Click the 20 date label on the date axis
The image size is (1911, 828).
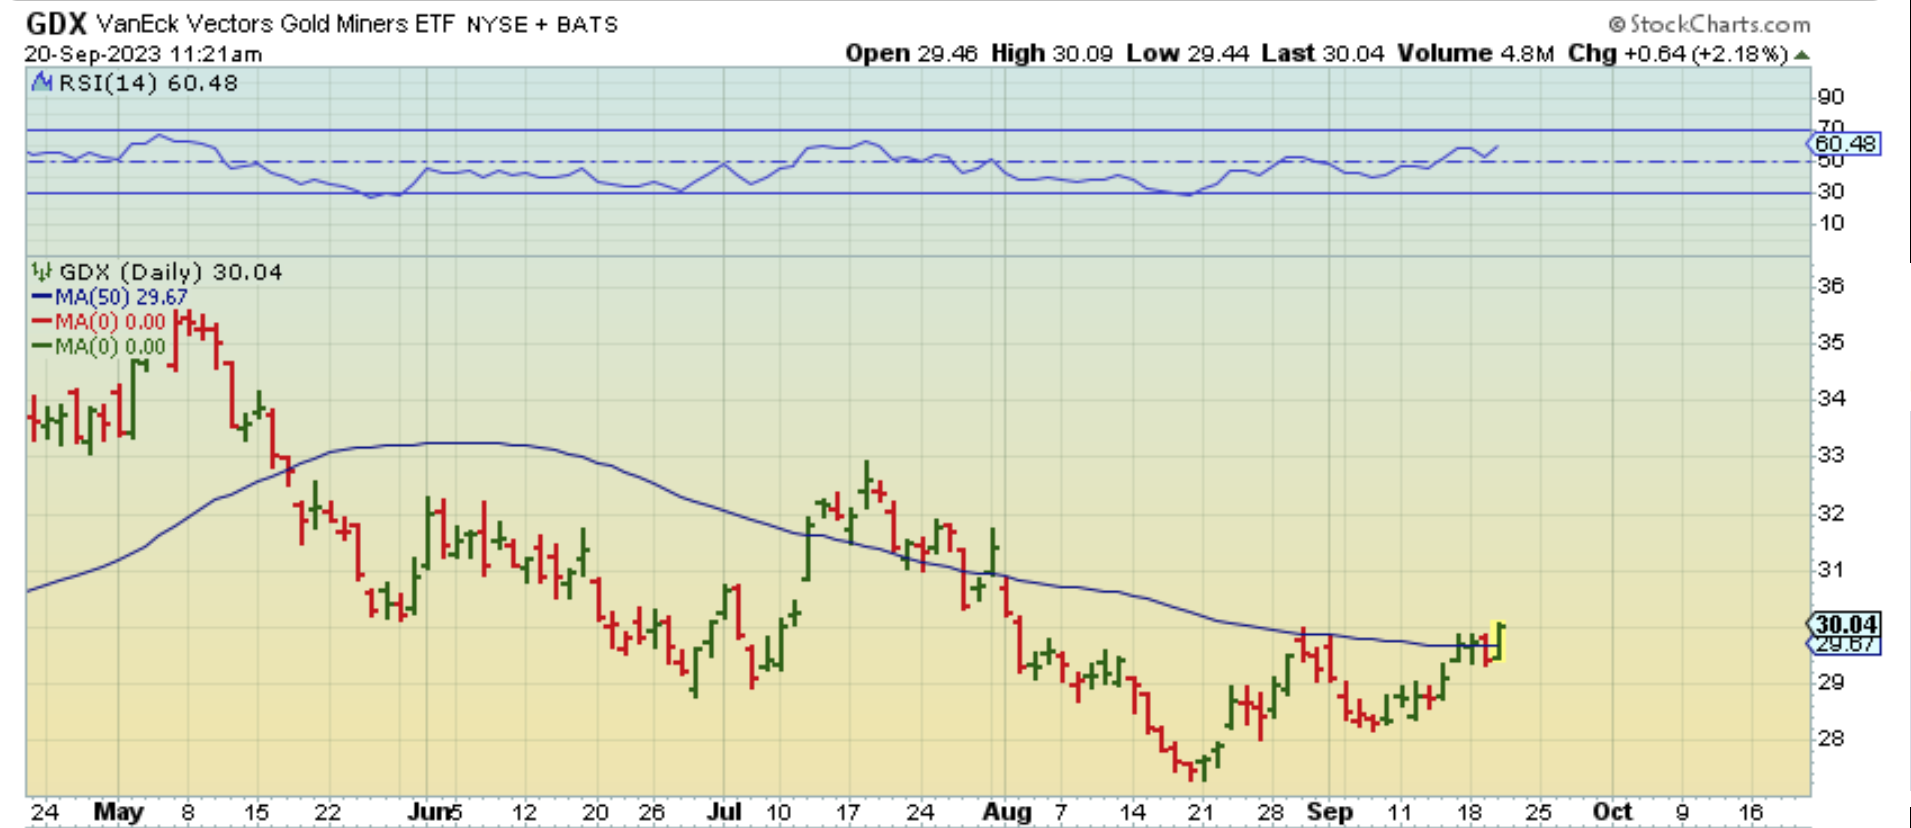pos(595,813)
